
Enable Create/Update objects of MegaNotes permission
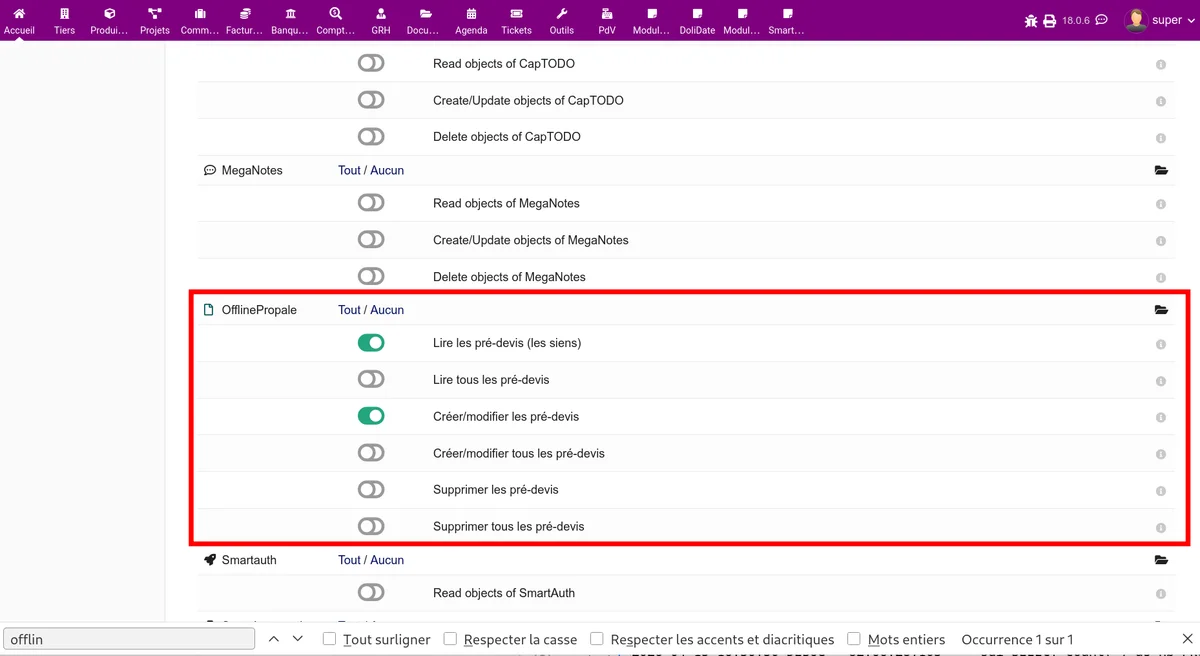[371, 240]
